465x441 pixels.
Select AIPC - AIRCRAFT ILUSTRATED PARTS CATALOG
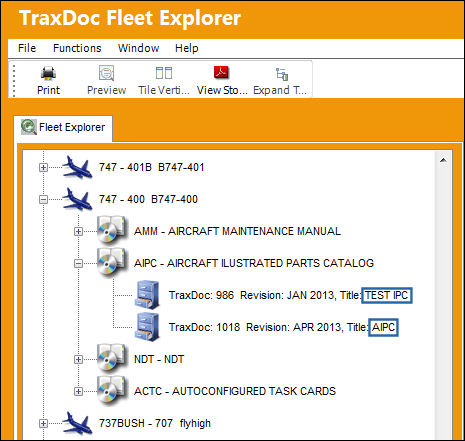[x=254, y=263]
